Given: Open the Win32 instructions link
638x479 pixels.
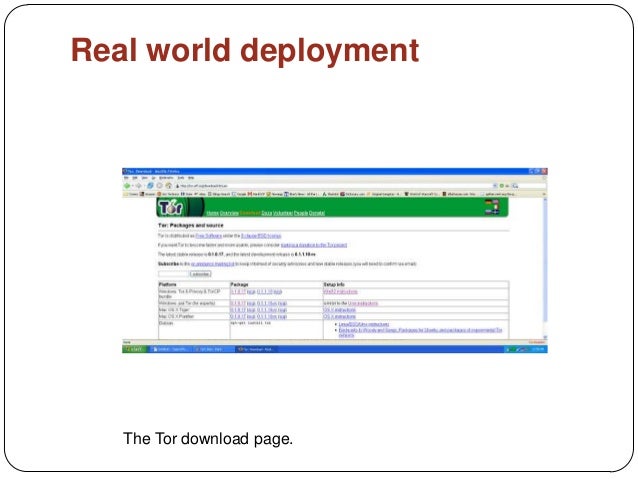Looking at the screenshot, I should [341, 292].
